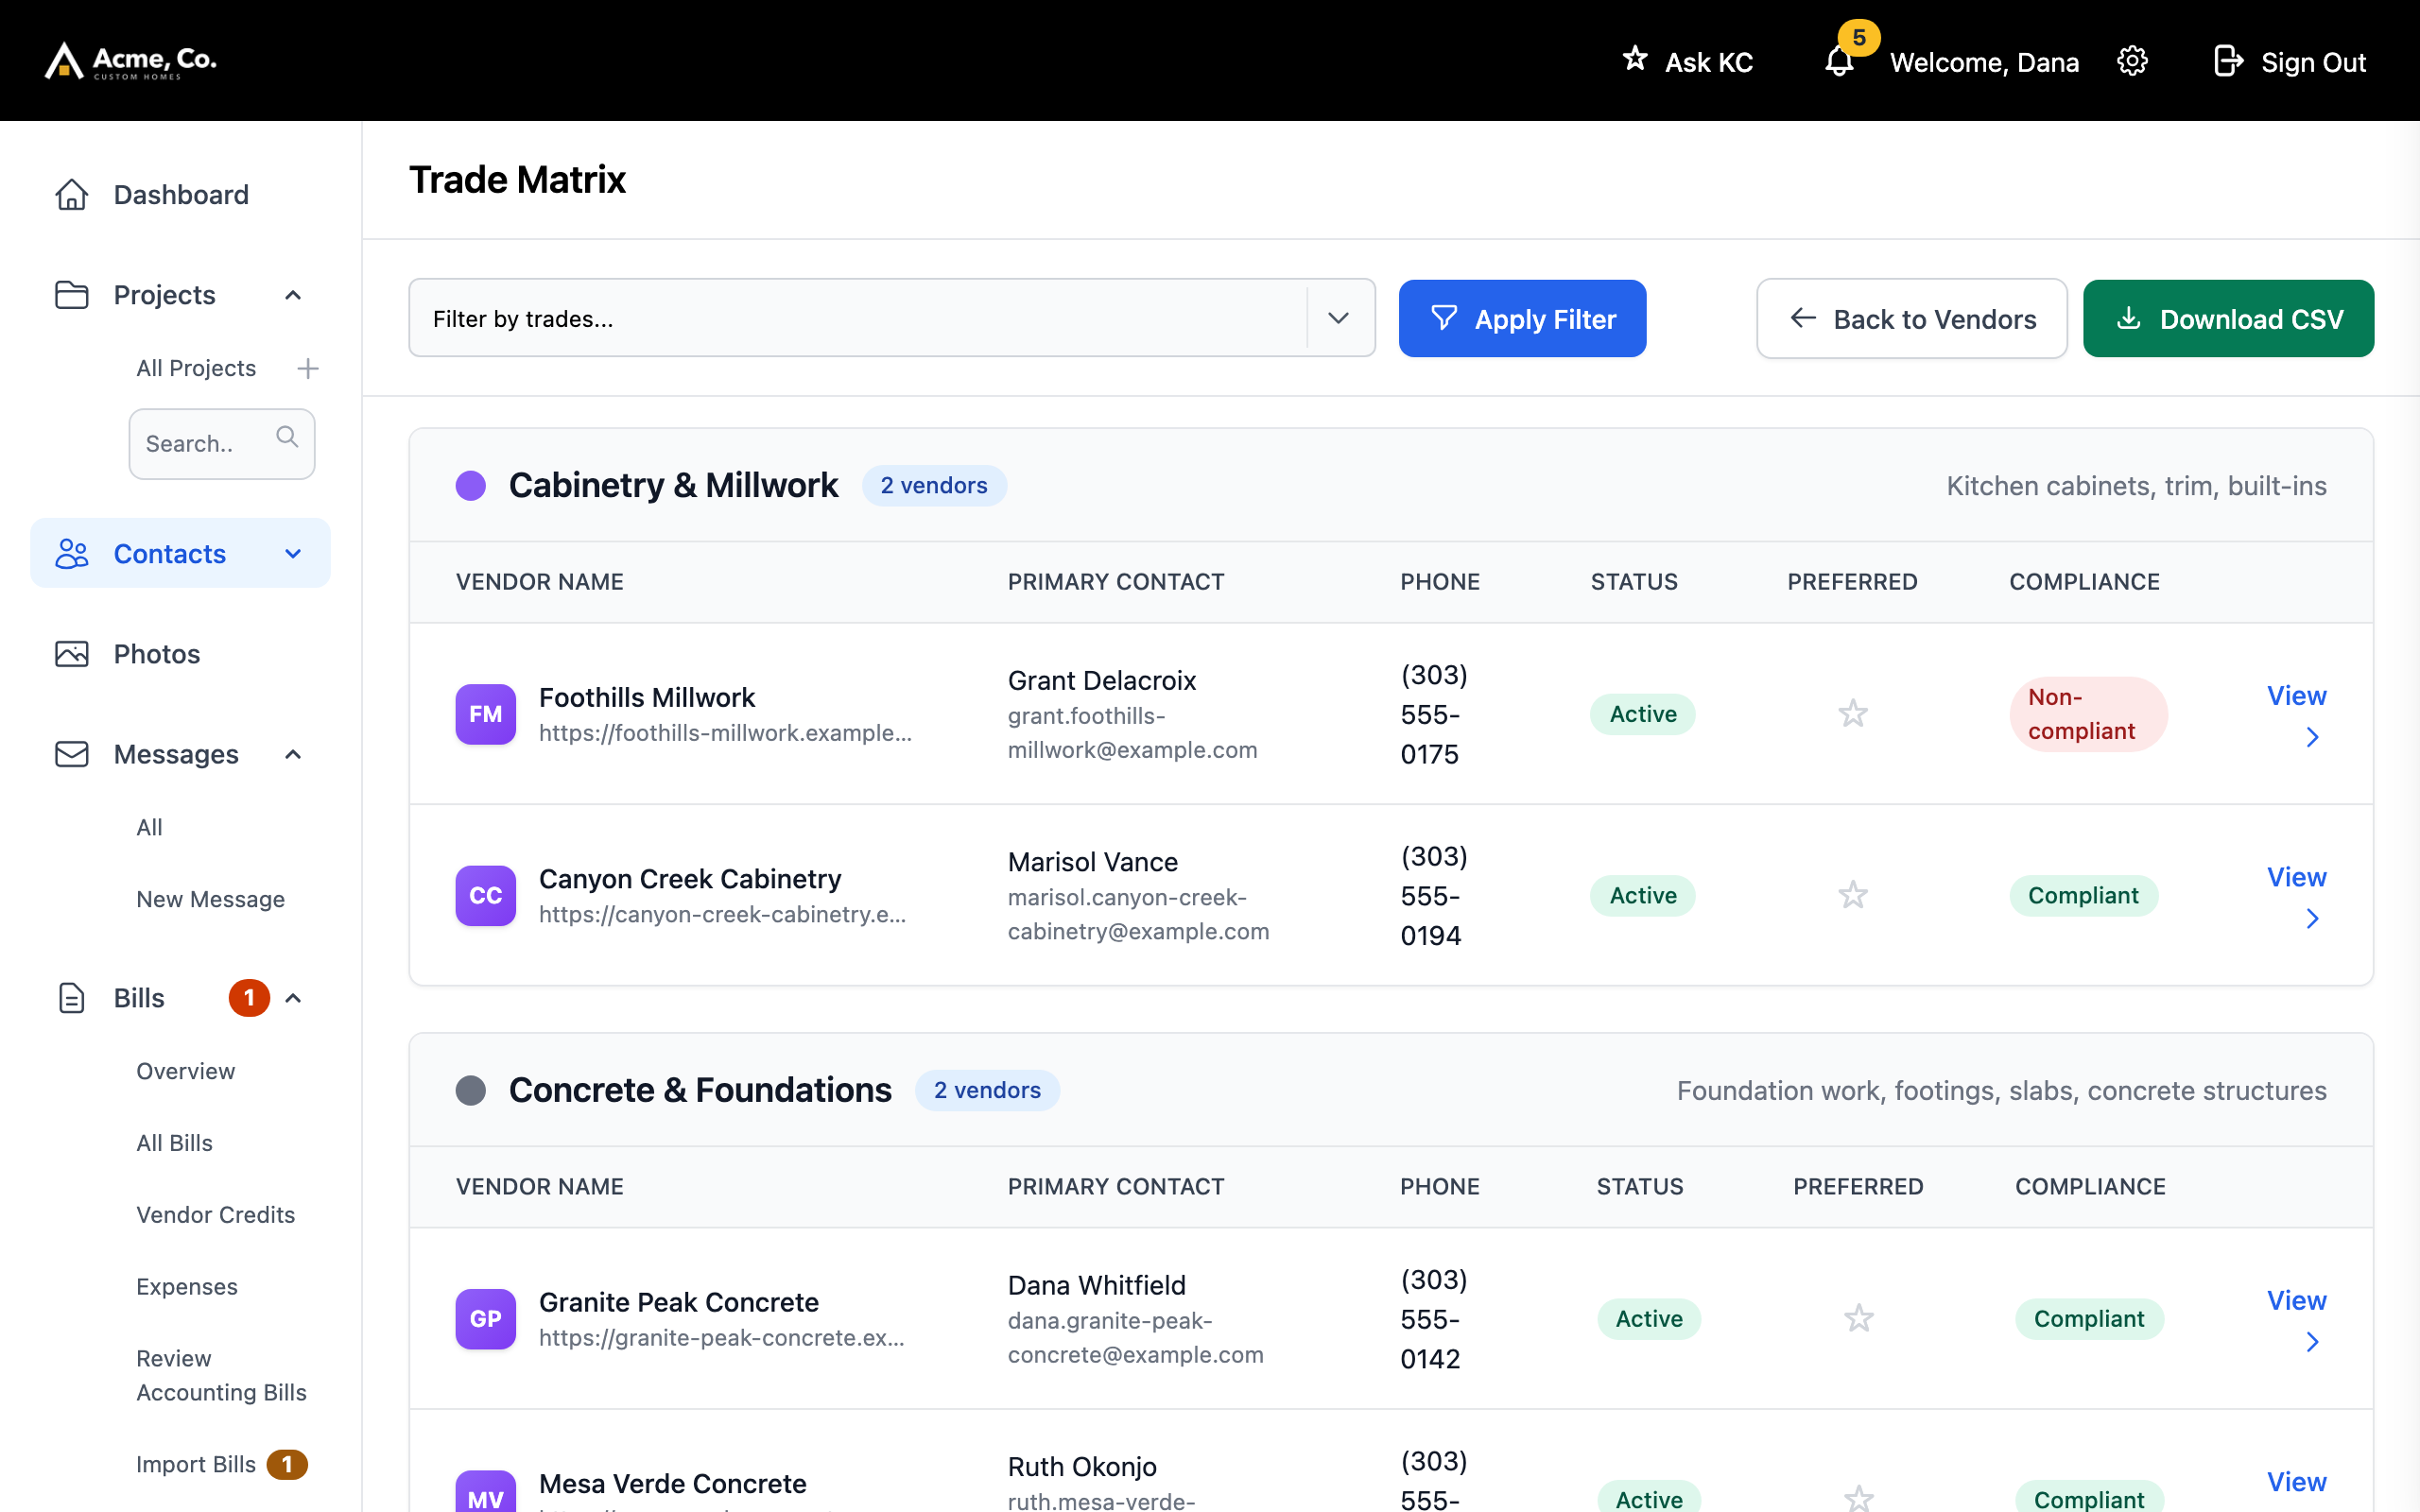Focus the sidebar Search field

[x=222, y=444]
